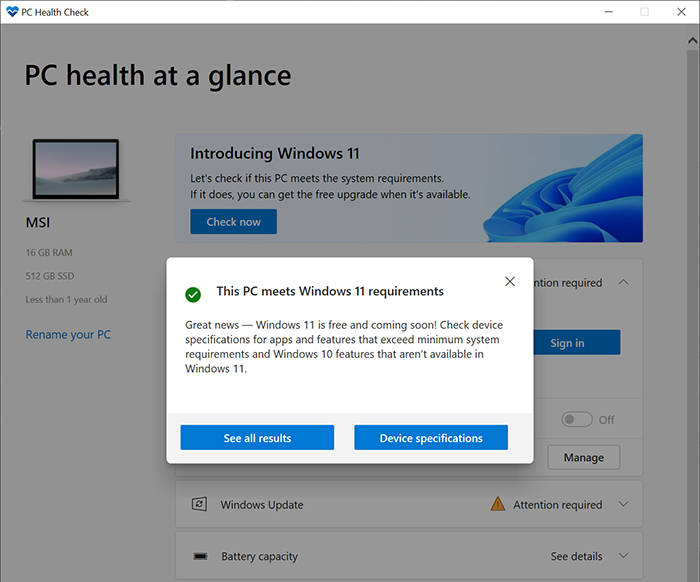This screenshot has width=700, height=582.
Task: Click the green checkmark icon in the dialog
Action: pos(193,295)
